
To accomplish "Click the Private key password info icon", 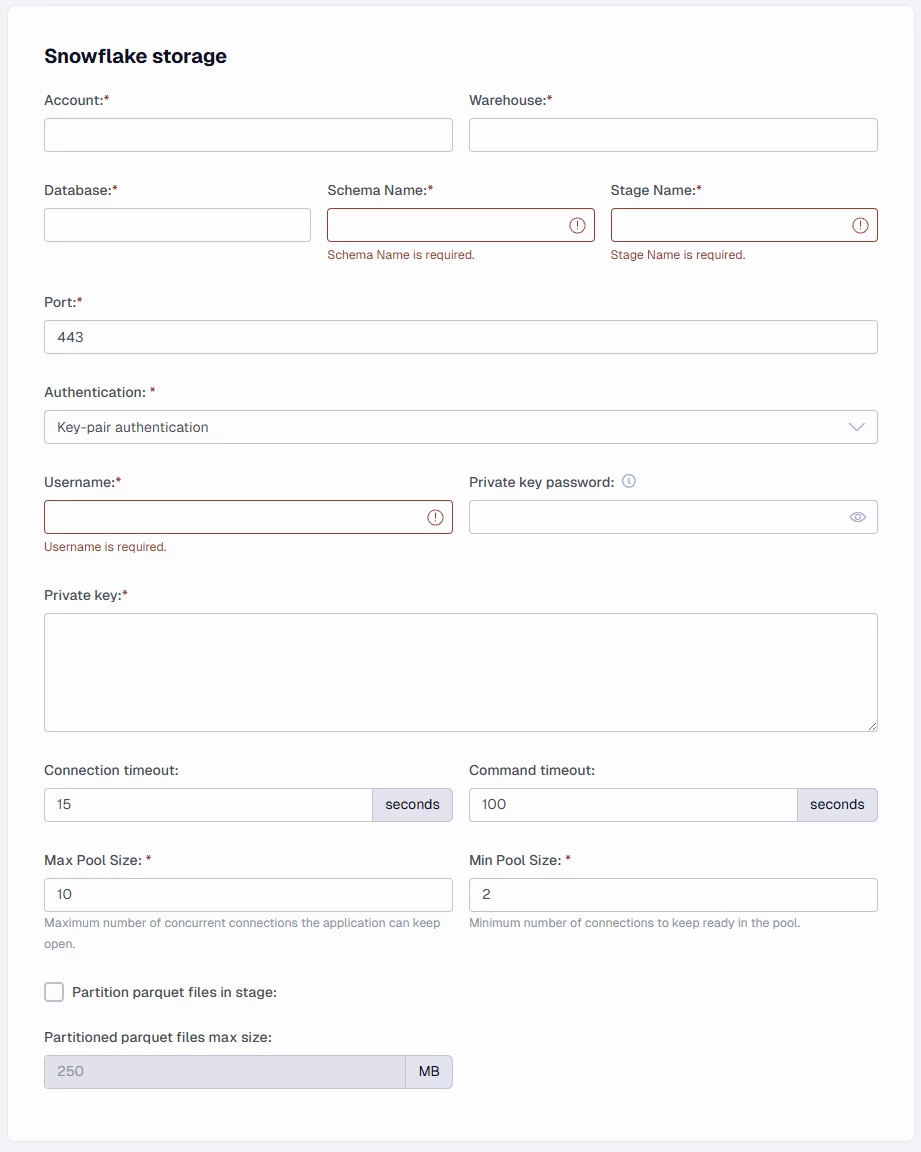I will click(x=629, y=481).
